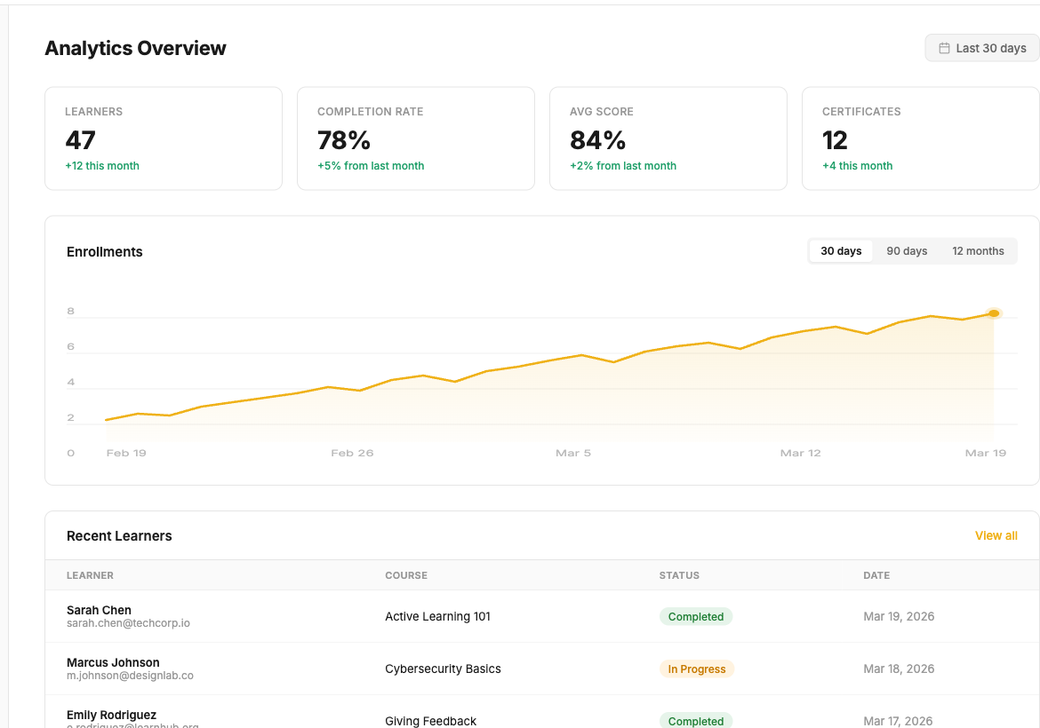Click Completed status badge for Sarah Chen
The height and width of the screenshot is (728, 1040).
click(695, 617)
